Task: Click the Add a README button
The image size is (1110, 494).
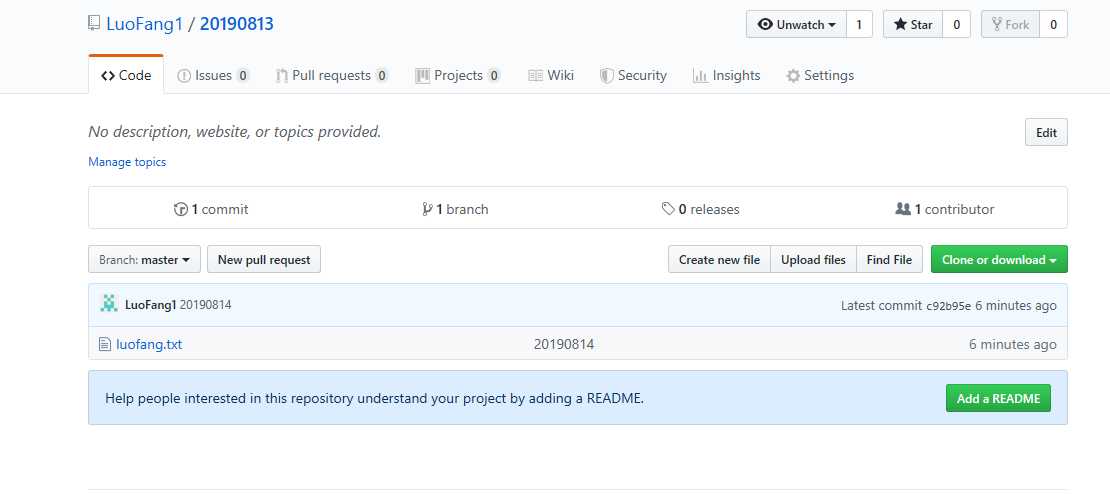Action: 998,398
